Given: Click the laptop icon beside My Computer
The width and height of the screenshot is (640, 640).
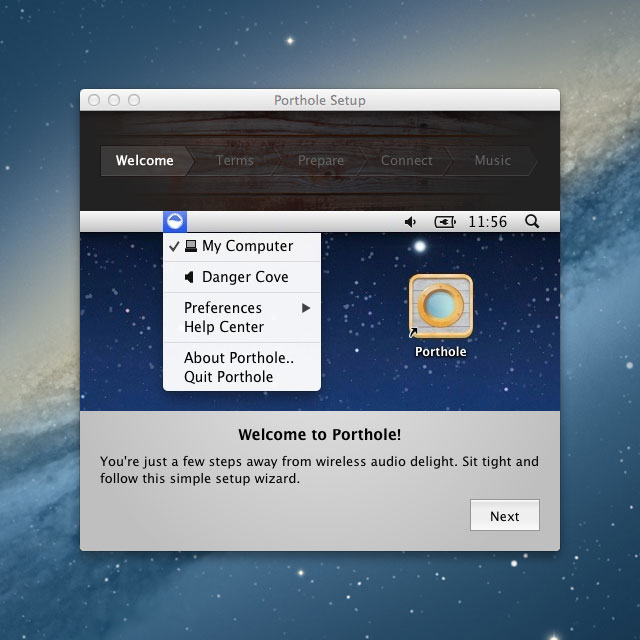Looking at the screenshot, I should pos(191,246).
